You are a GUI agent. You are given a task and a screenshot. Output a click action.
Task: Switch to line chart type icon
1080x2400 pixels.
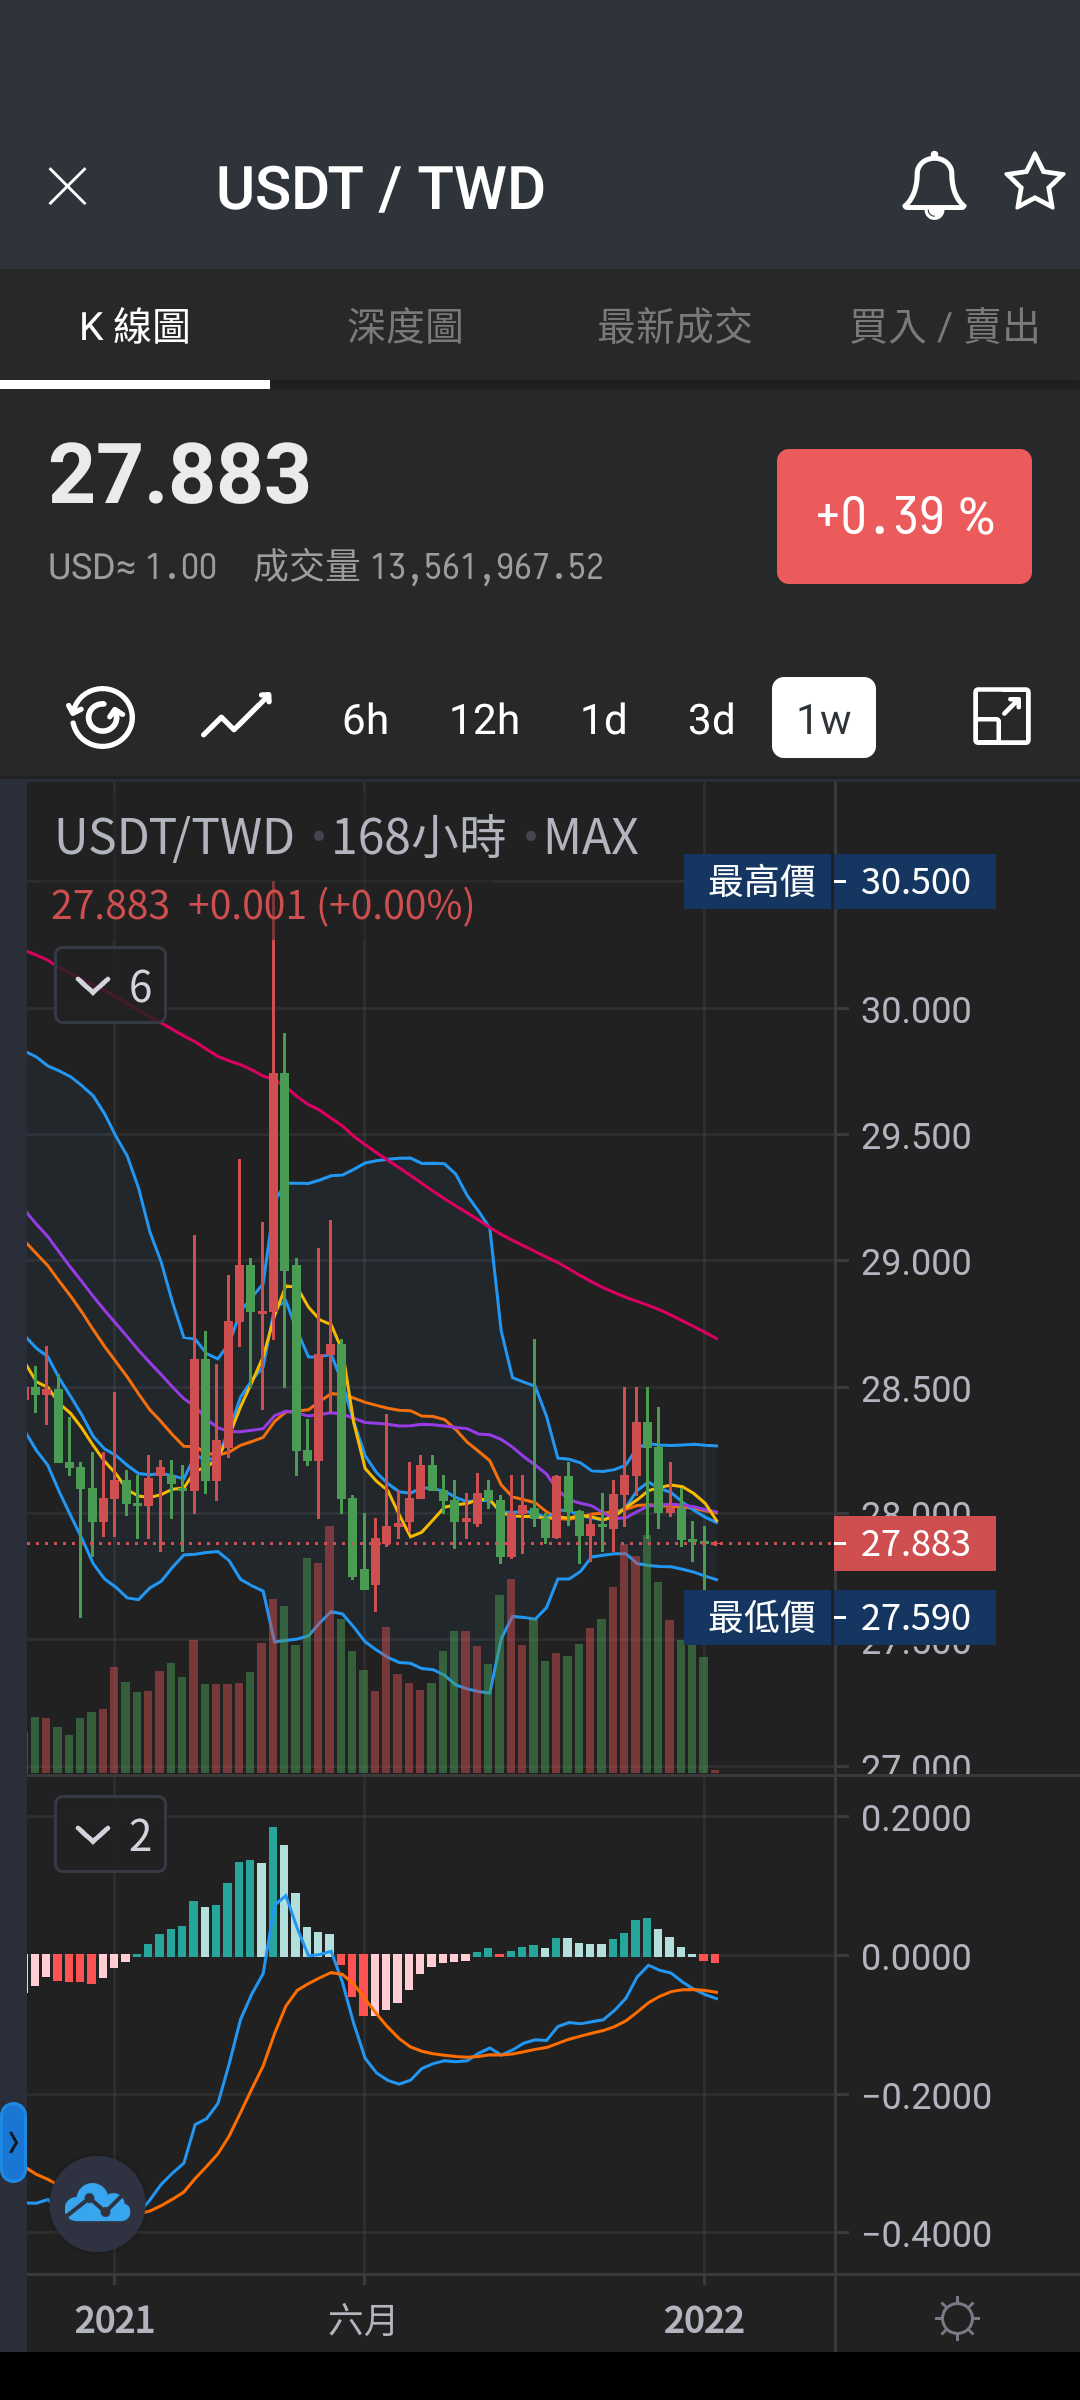(x=237, y=716)
